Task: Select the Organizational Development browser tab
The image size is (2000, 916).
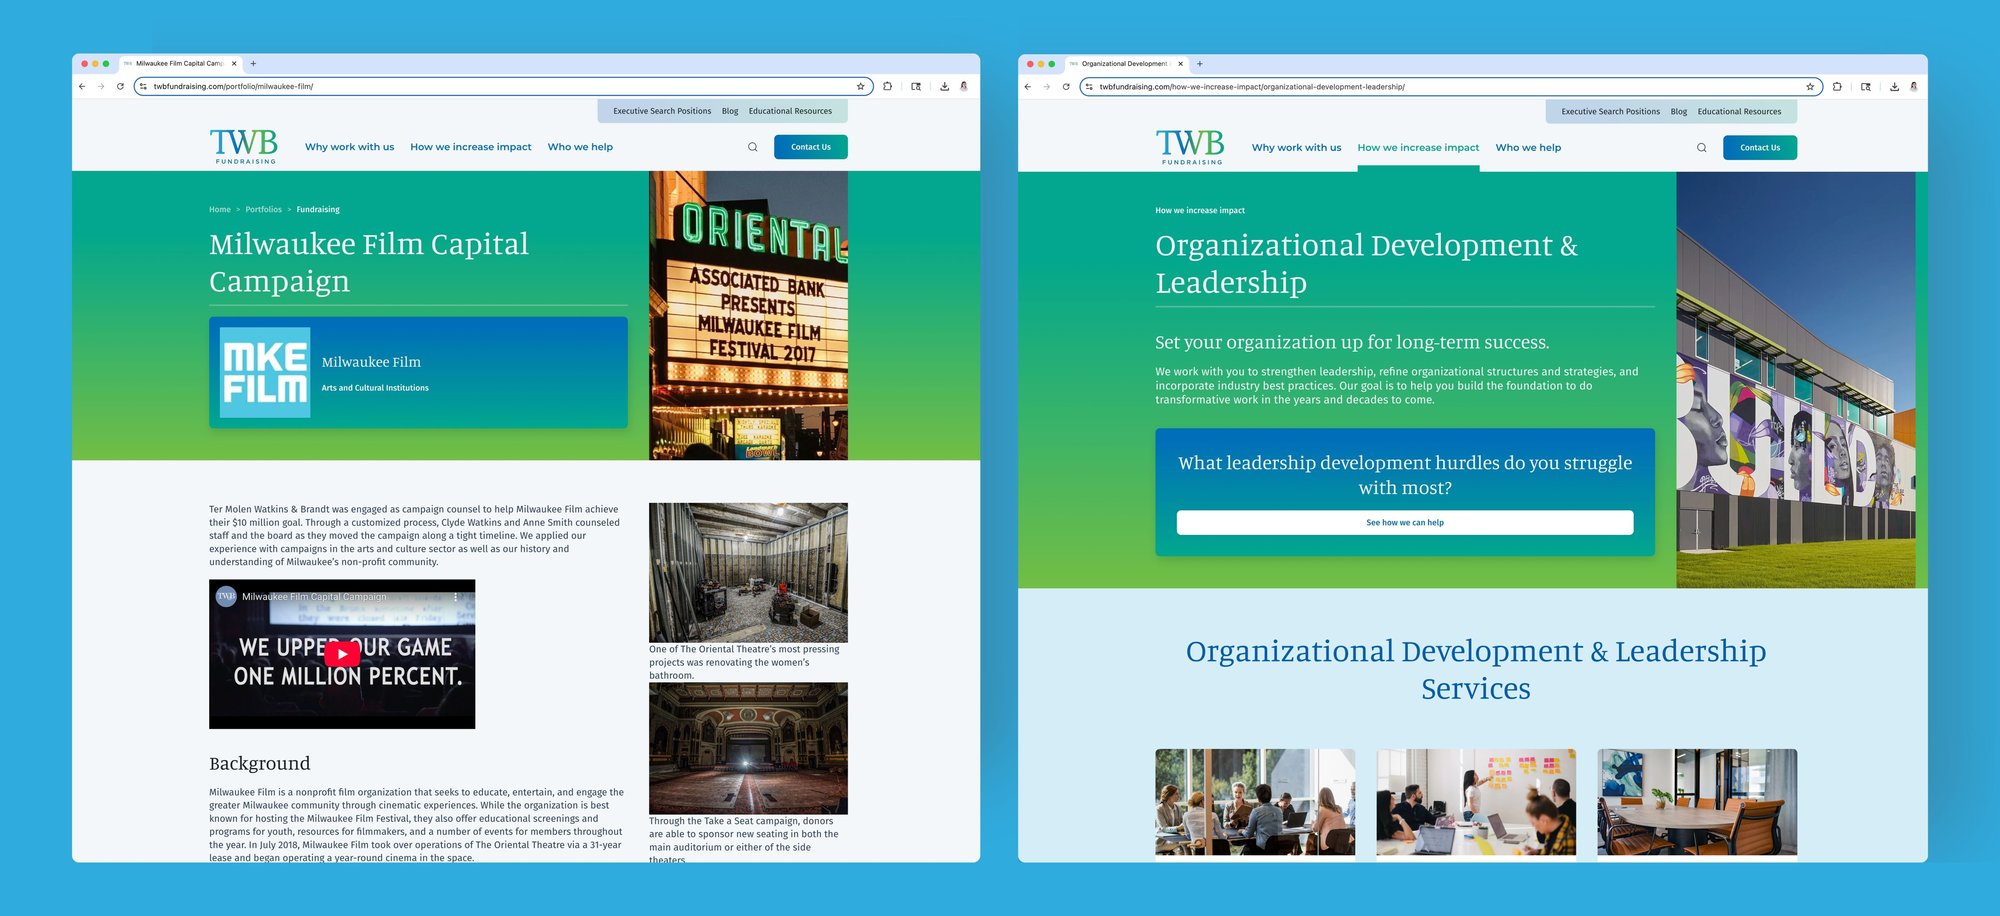Action: tap(1125, 64)
